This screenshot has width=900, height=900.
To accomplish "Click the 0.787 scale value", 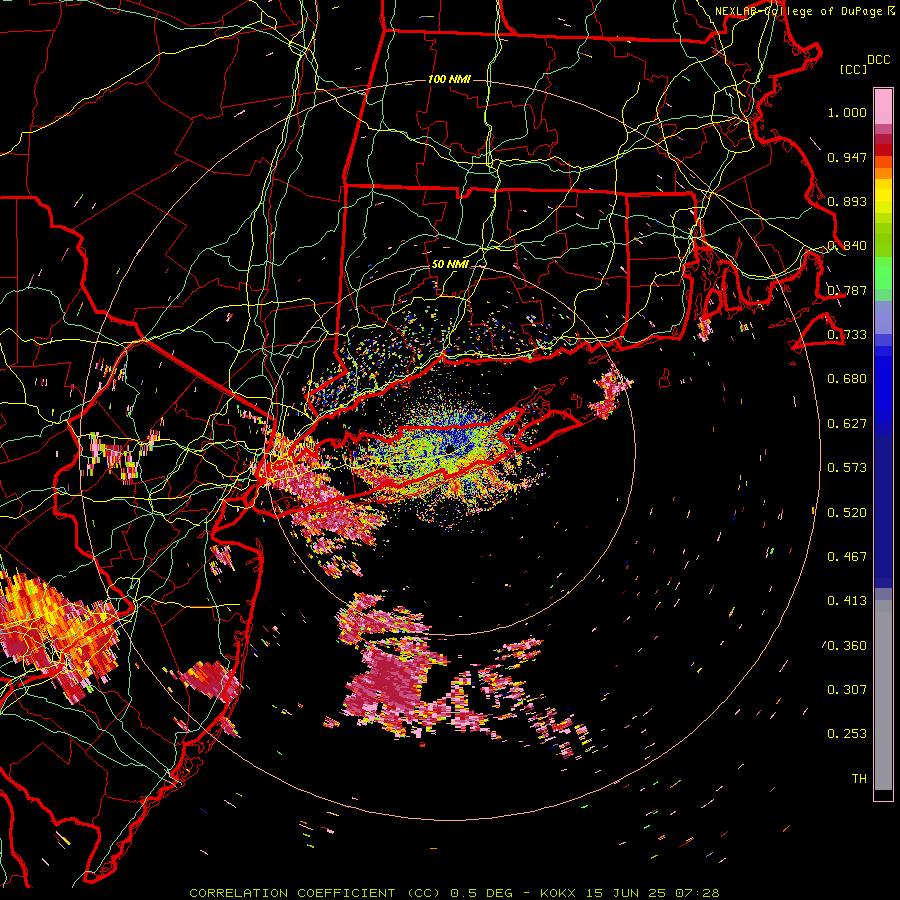I will 847,290.
